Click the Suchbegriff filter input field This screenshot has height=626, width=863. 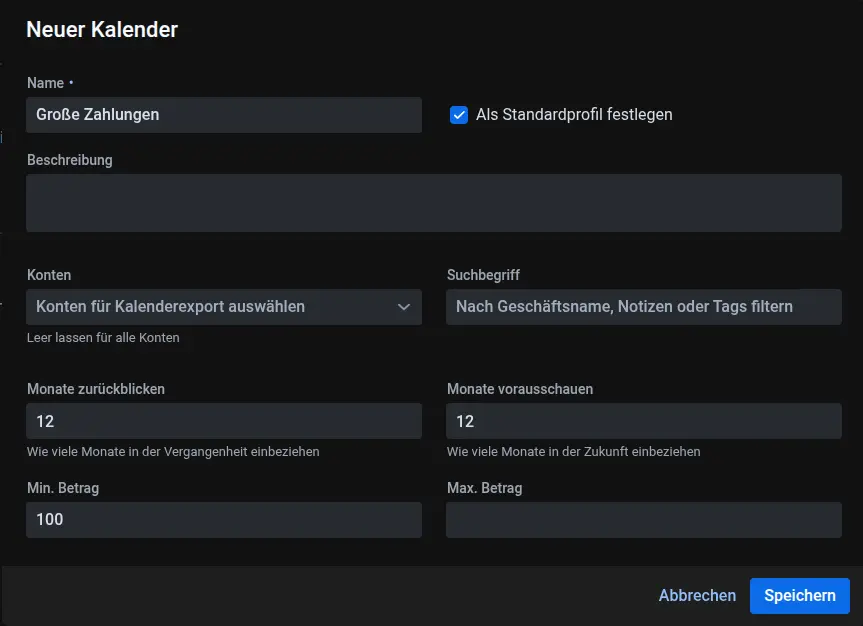coord(643,307)
